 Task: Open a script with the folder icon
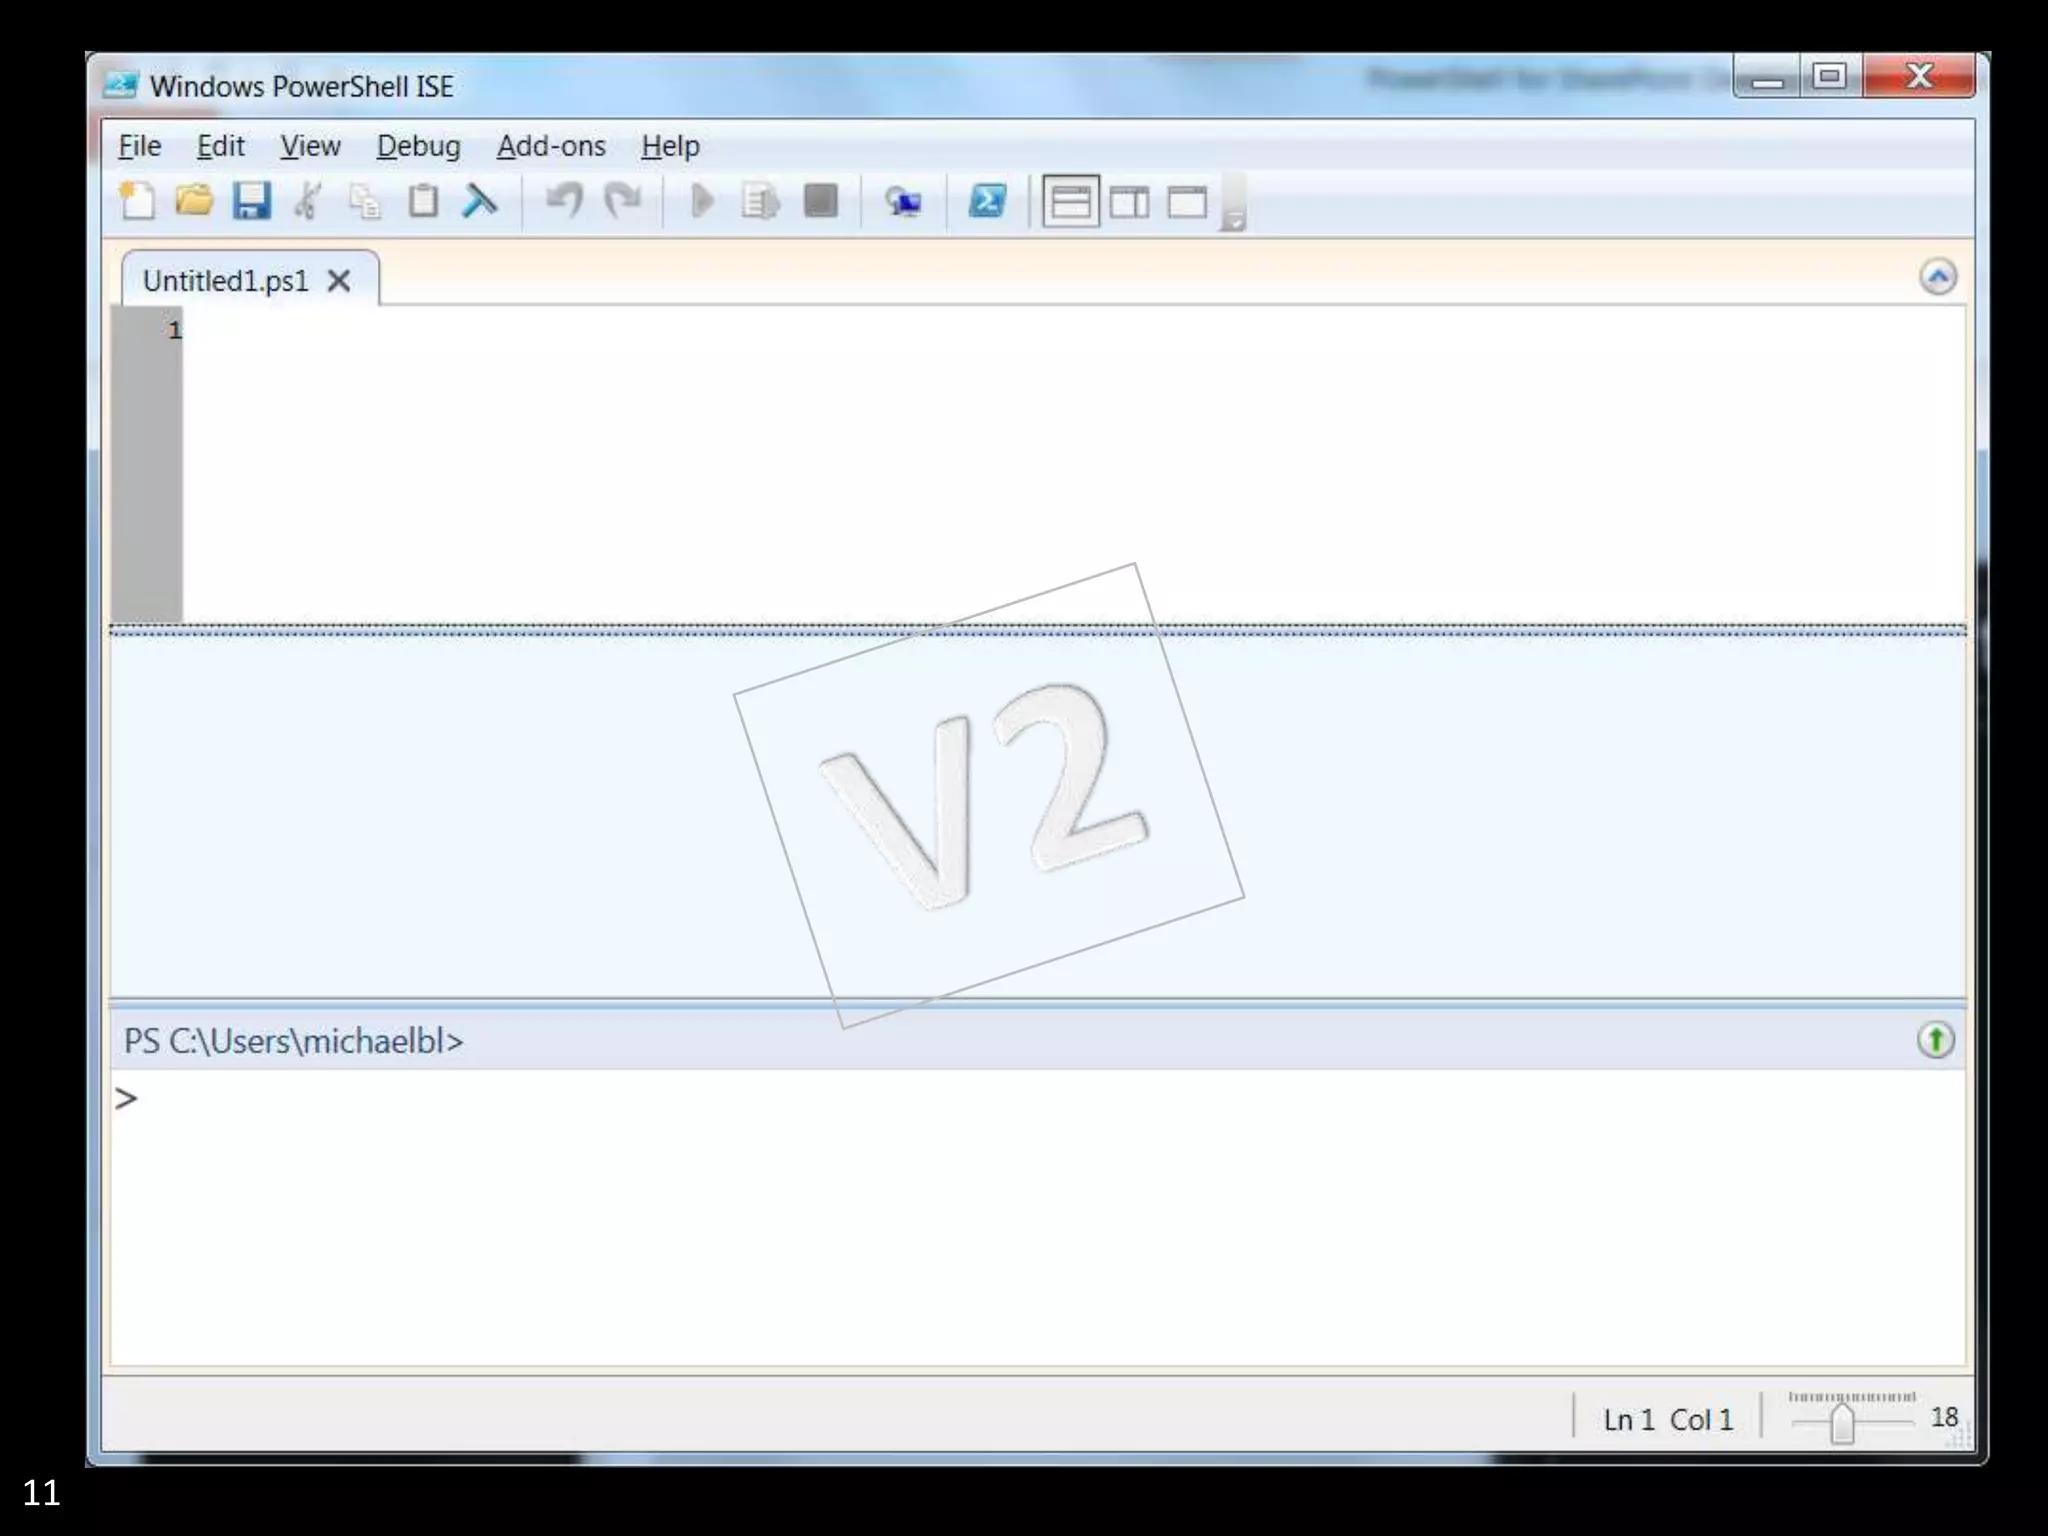coord(194,201)
